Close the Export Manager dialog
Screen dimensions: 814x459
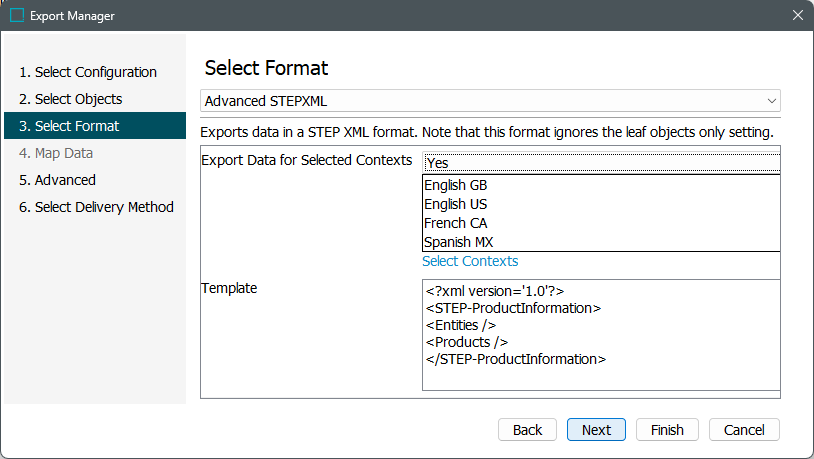pyautogui.click(x=797, y=16)
